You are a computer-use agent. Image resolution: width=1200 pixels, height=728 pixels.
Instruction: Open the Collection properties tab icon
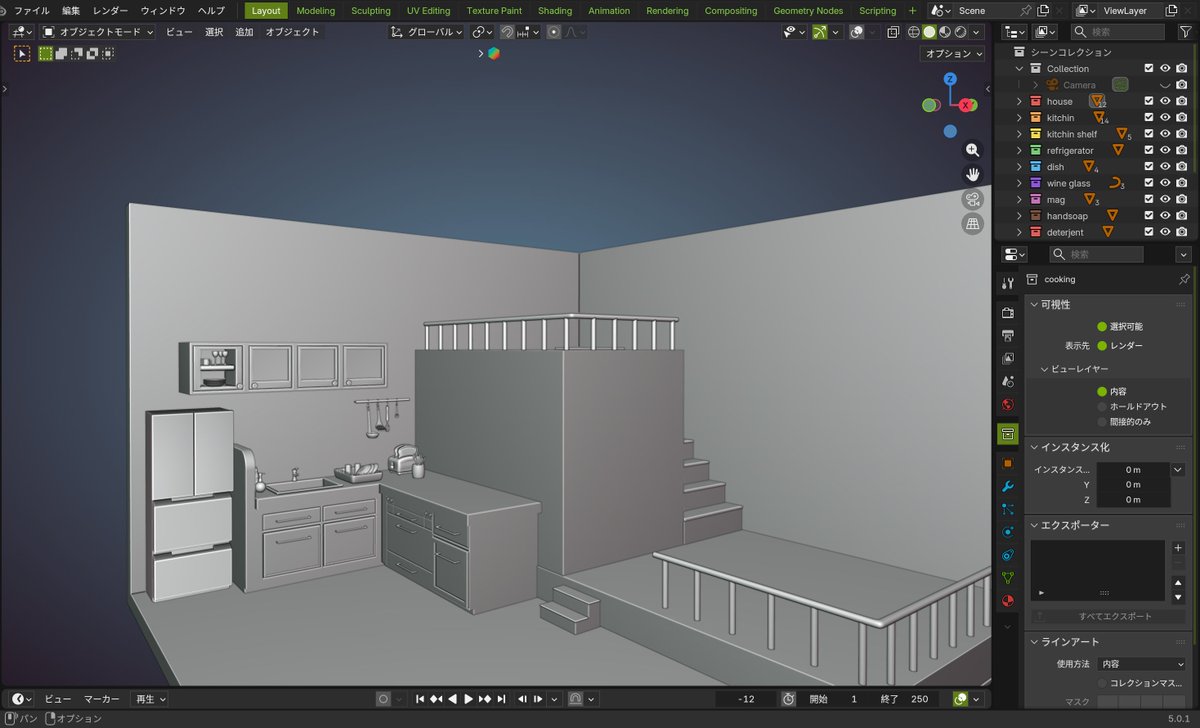pos(1008,434)
